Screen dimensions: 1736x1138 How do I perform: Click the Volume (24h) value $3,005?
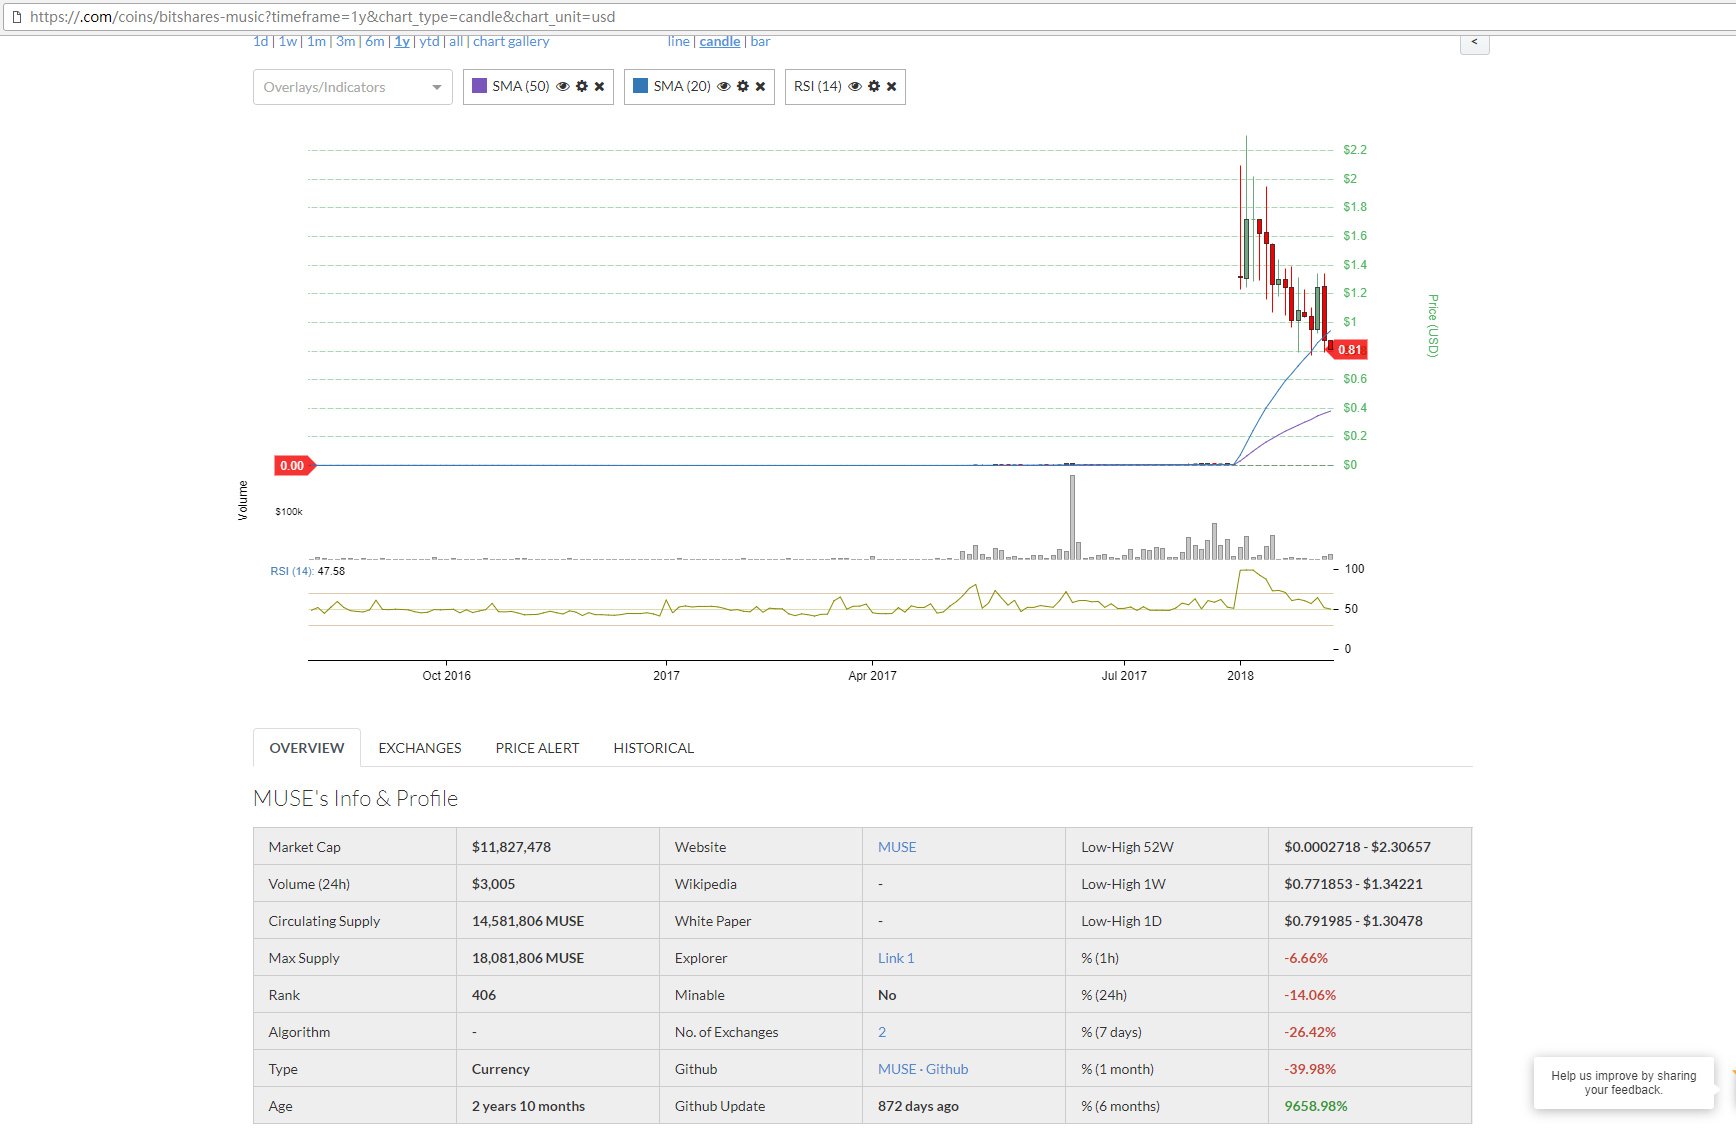[493, 884]
